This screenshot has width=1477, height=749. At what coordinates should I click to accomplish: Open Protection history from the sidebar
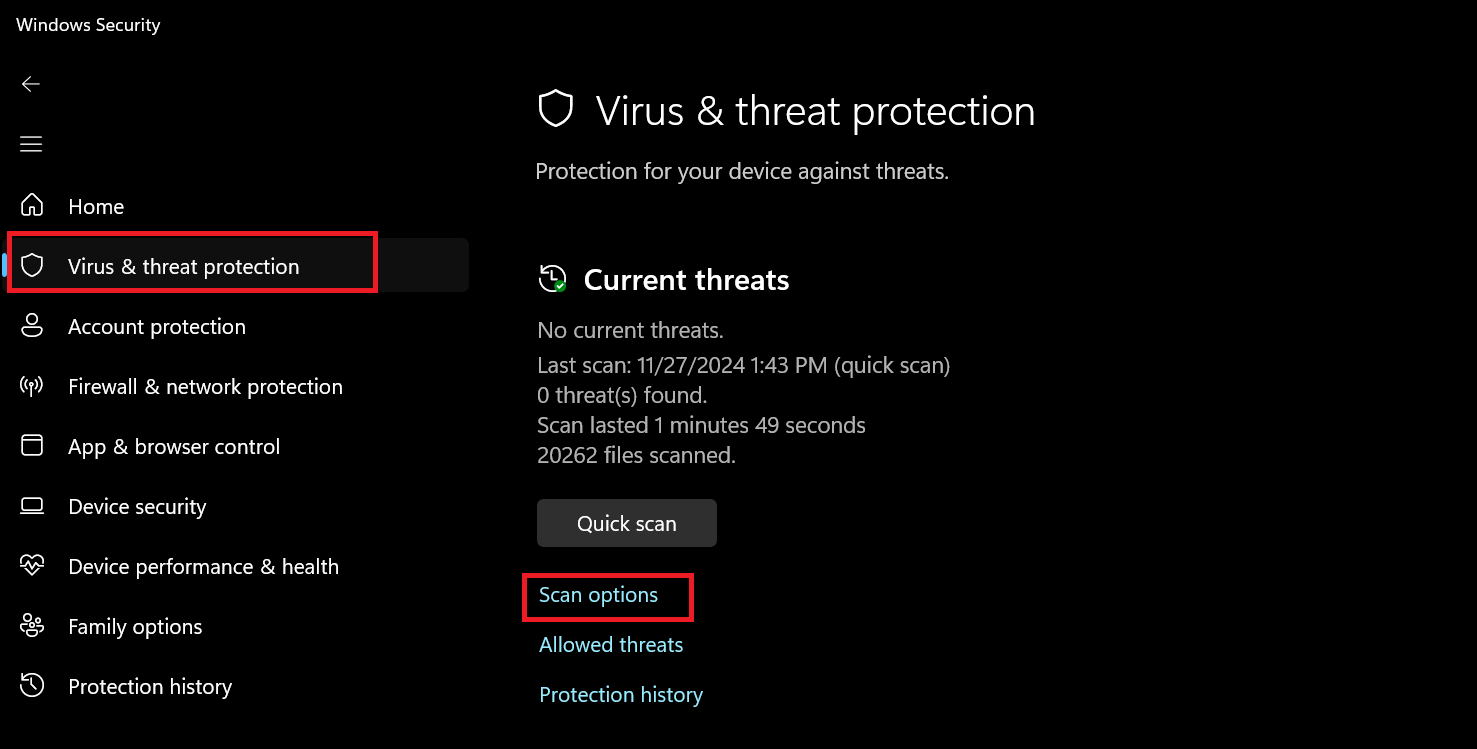tap(150, 687)
